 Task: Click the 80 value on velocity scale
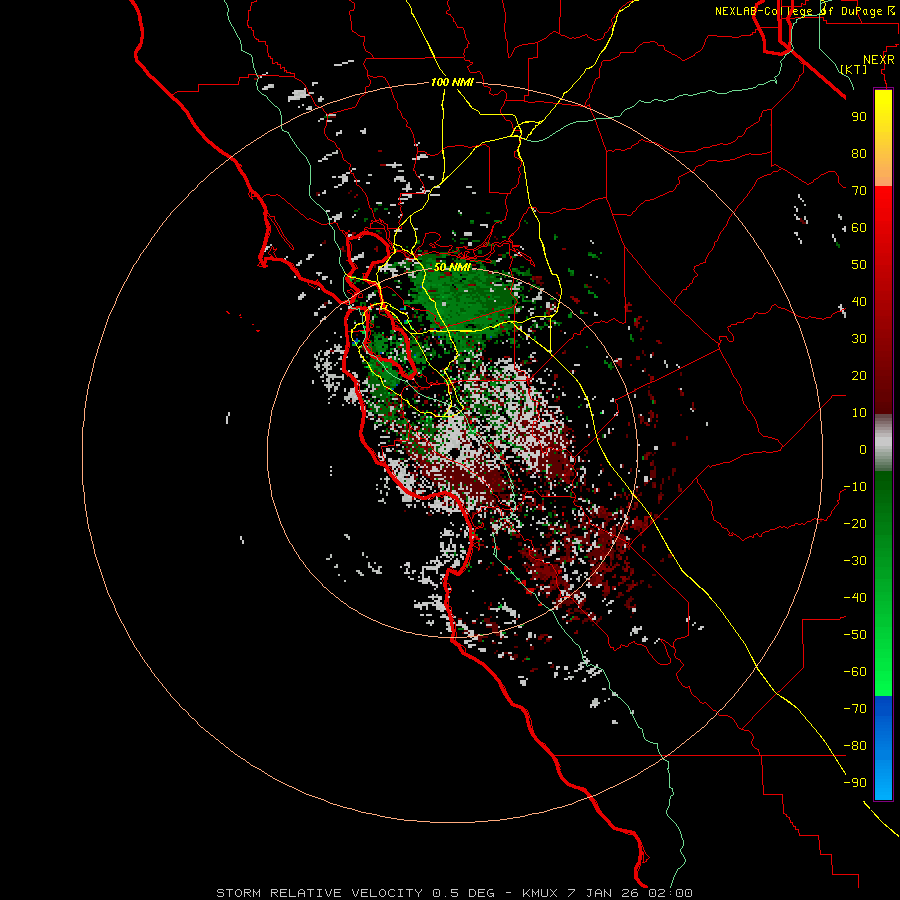[859, 153]
